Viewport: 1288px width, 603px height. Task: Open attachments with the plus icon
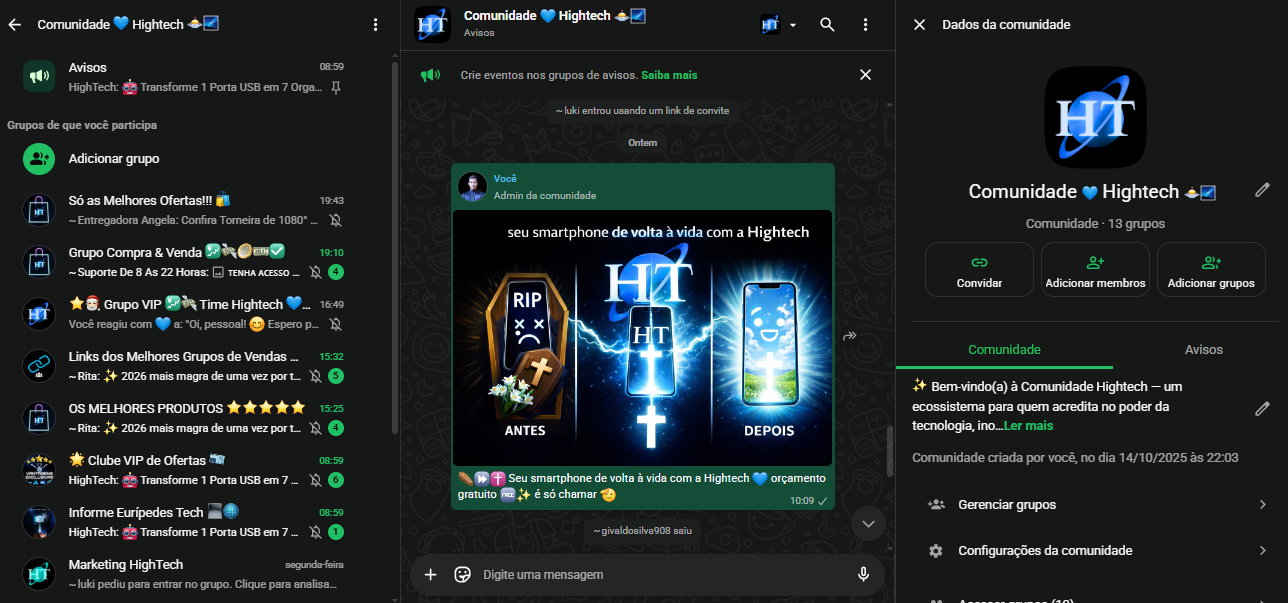tap(431, 574)
